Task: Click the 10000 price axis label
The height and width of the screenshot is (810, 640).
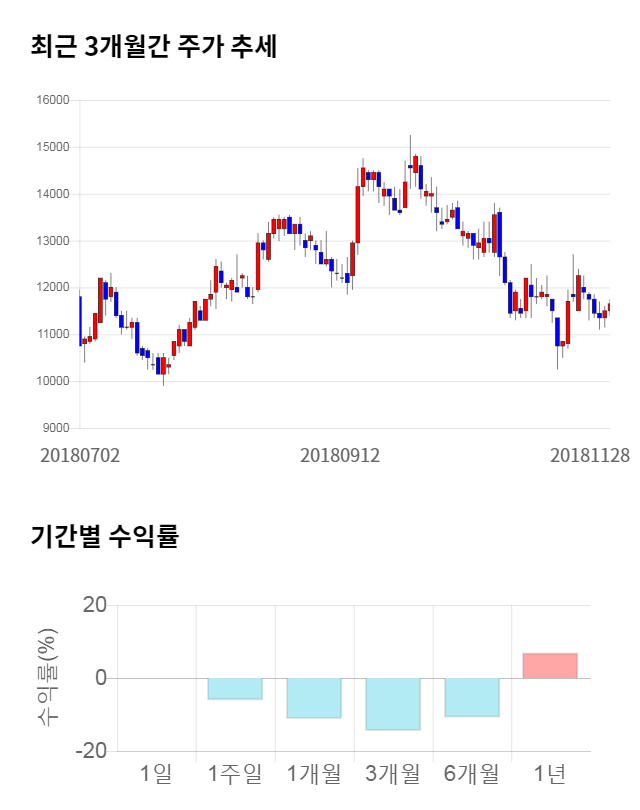Action: 53,381
